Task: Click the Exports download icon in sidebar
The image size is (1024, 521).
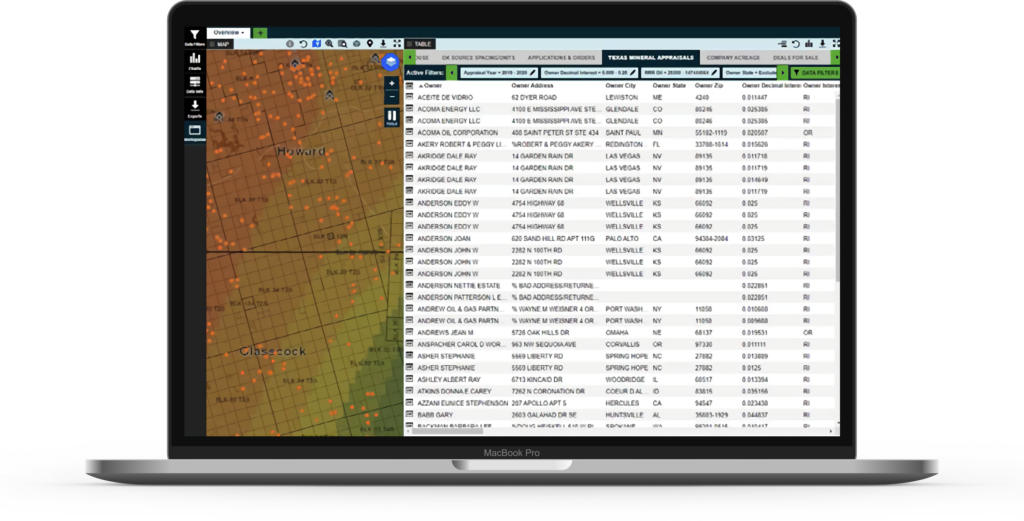Action: pos(194,107)
